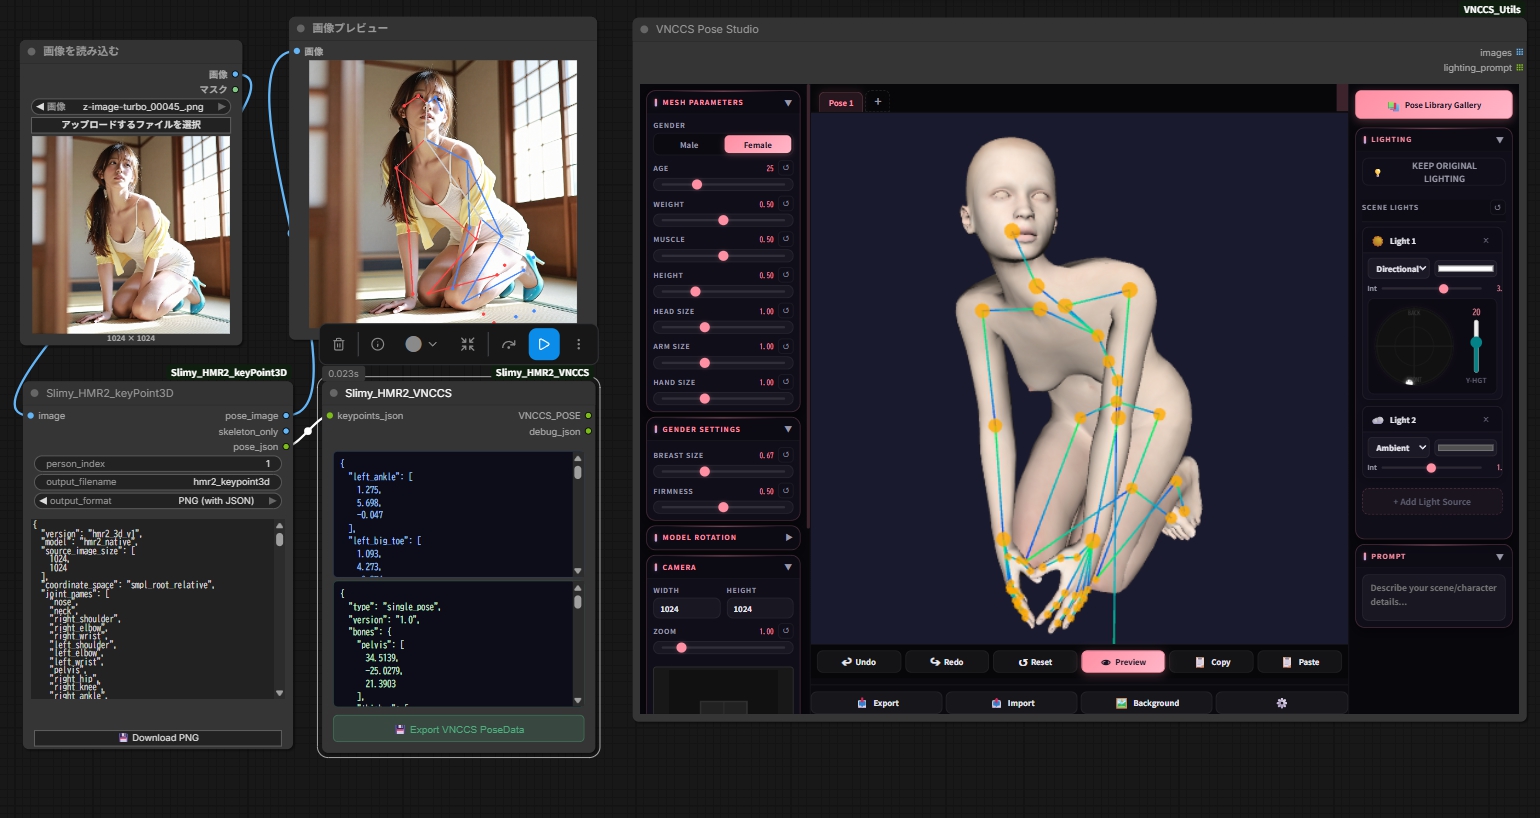Click the bypass arrow icon in node toolbar
Viewport: 1540px width, 818px height.
click(509, 344)
